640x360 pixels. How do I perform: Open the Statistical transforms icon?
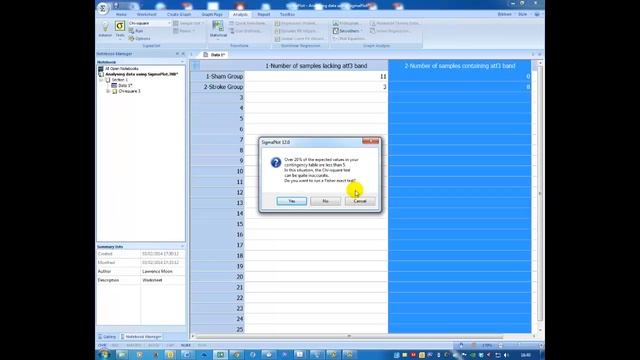218,29
